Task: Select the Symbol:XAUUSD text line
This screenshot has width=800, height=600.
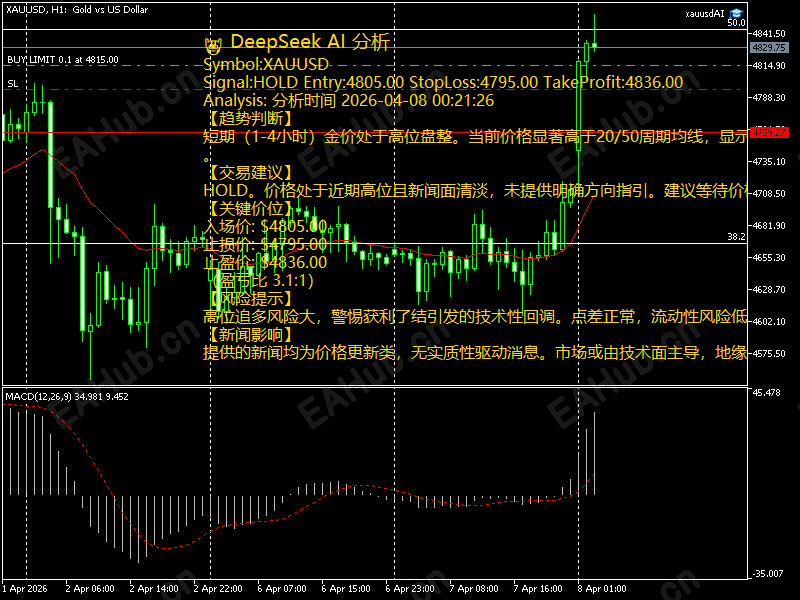Action: (x=266, y=64)
